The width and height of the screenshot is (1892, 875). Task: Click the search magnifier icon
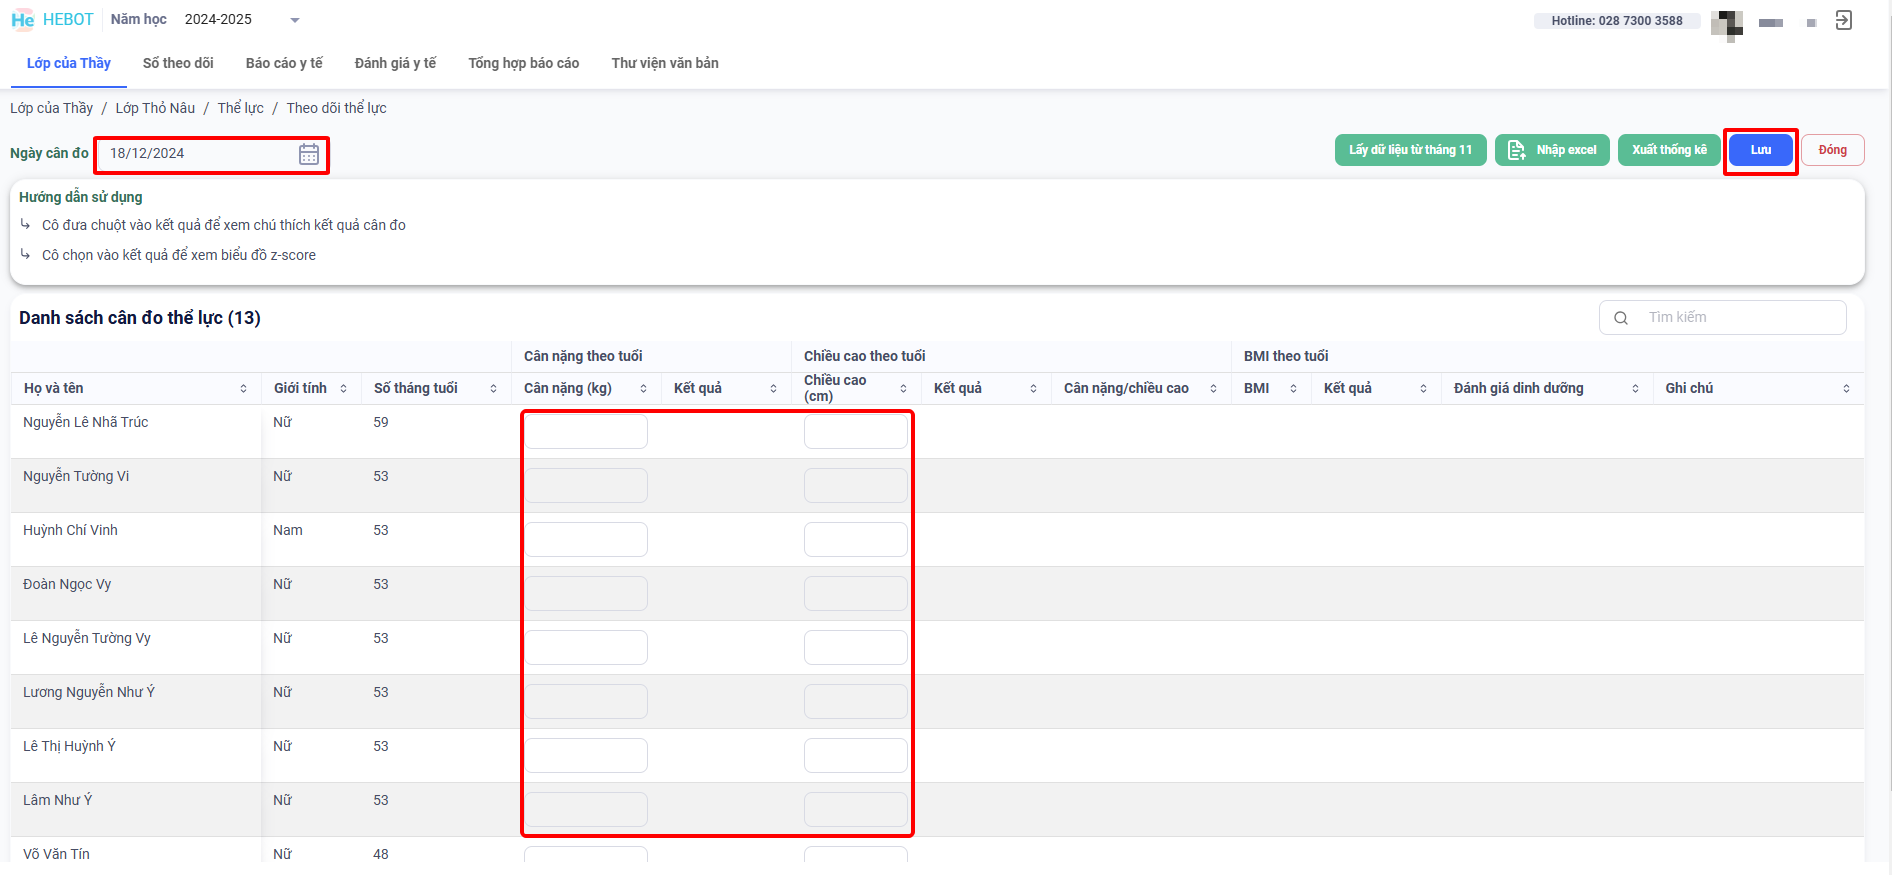click(x=1621, y=318)
